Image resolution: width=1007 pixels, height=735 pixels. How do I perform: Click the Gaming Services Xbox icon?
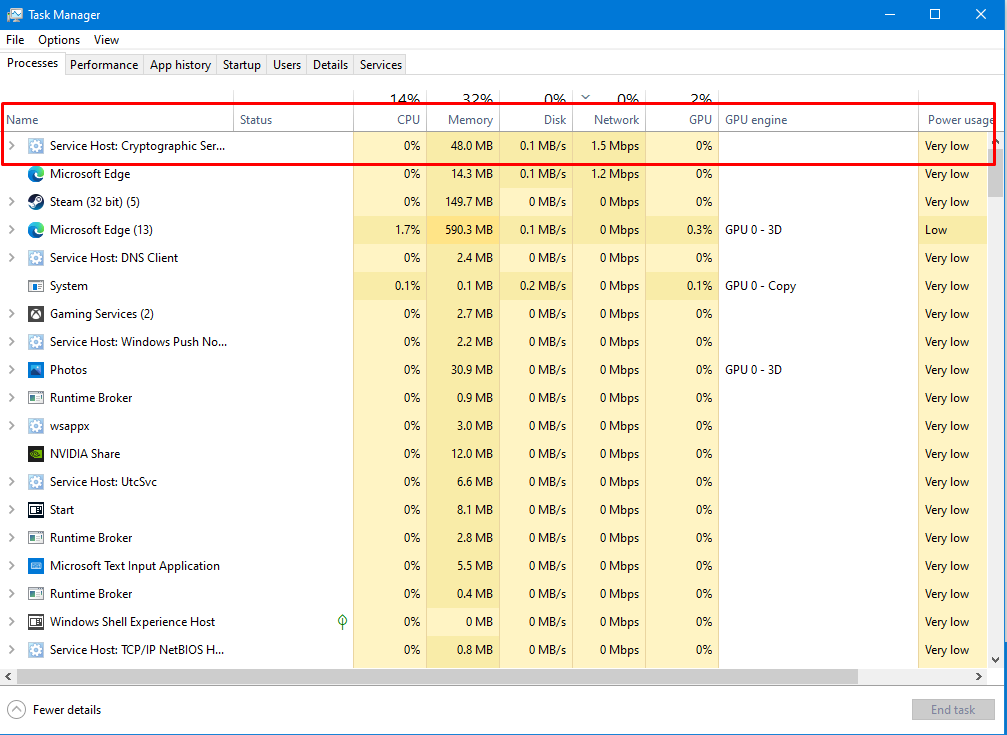click(x=36, y=314)
